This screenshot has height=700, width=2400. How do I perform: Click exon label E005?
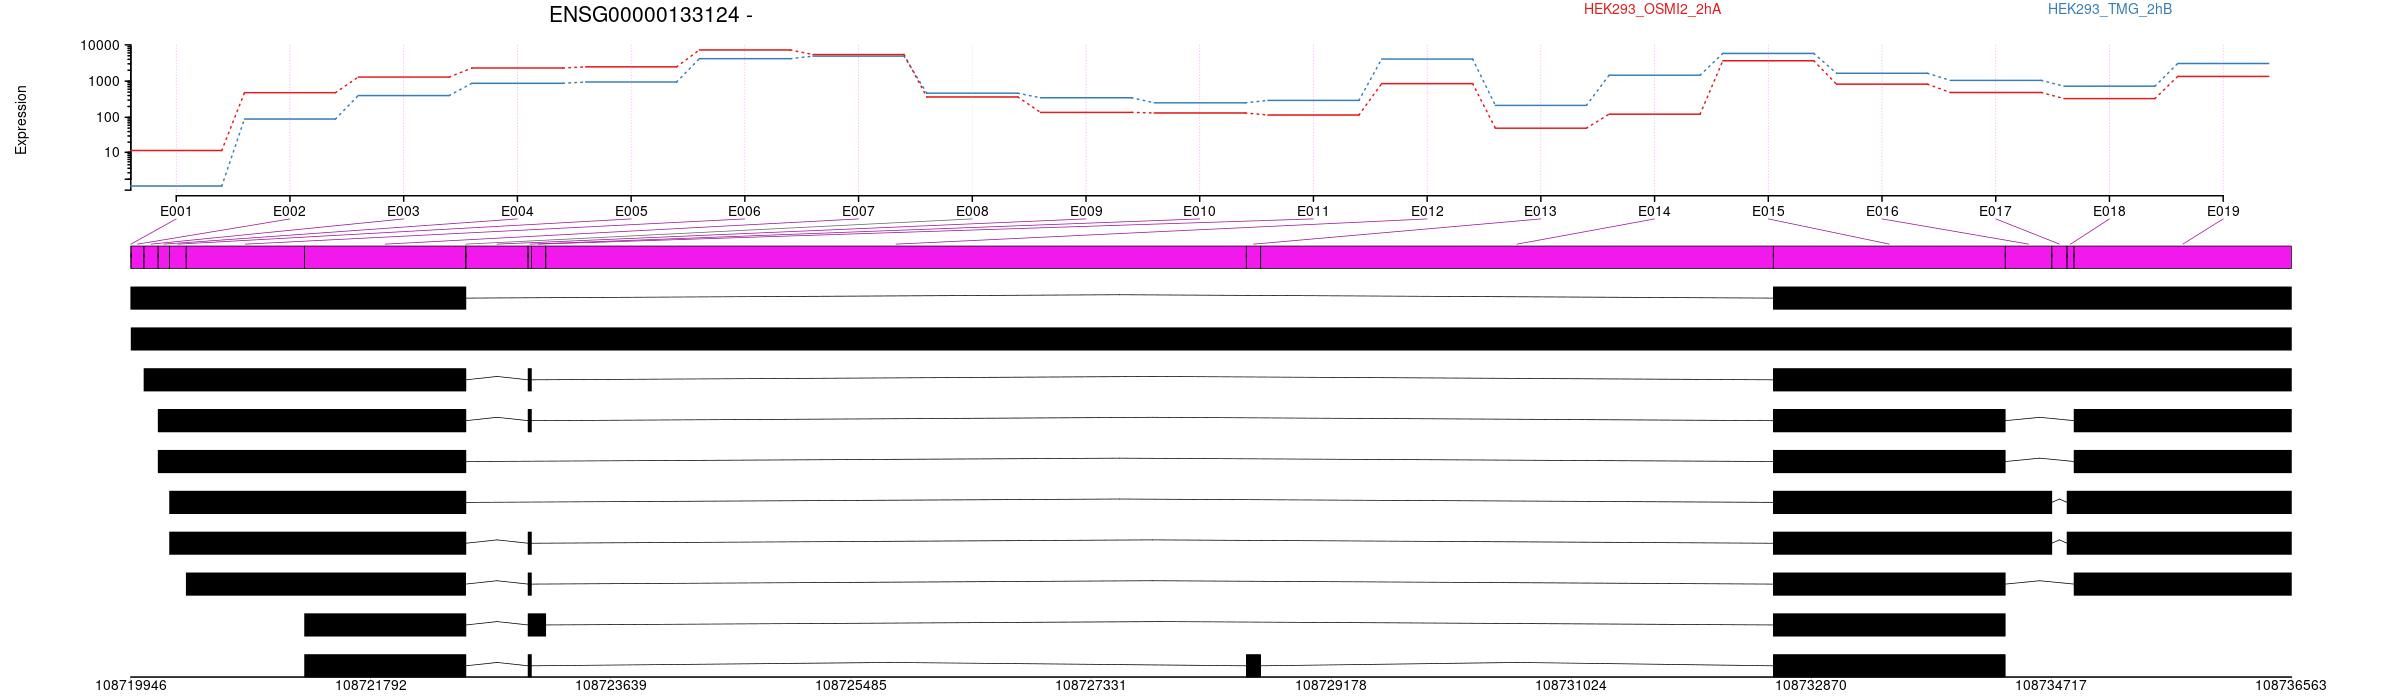[631, 211]
